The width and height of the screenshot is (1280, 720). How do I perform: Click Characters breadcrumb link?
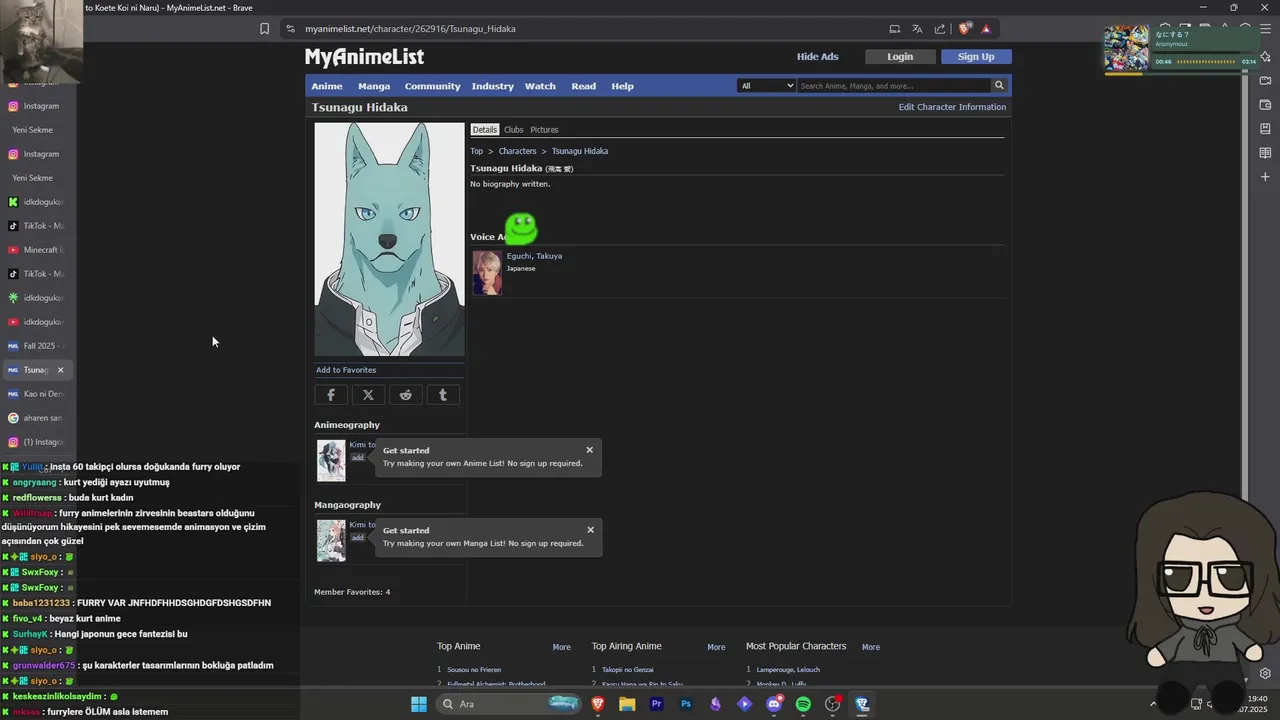tap(517, 151)
